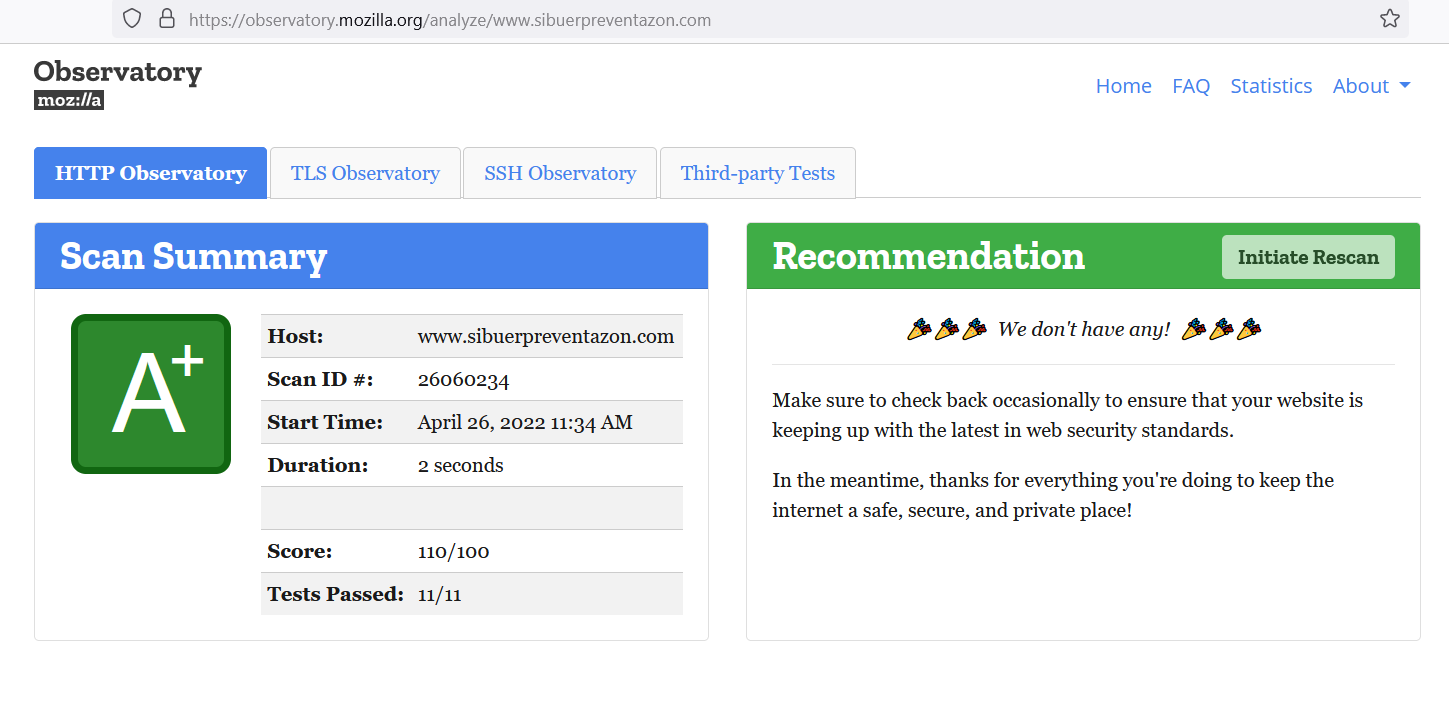Click a carrot emoji in Recommendation panel

(920, 327)
